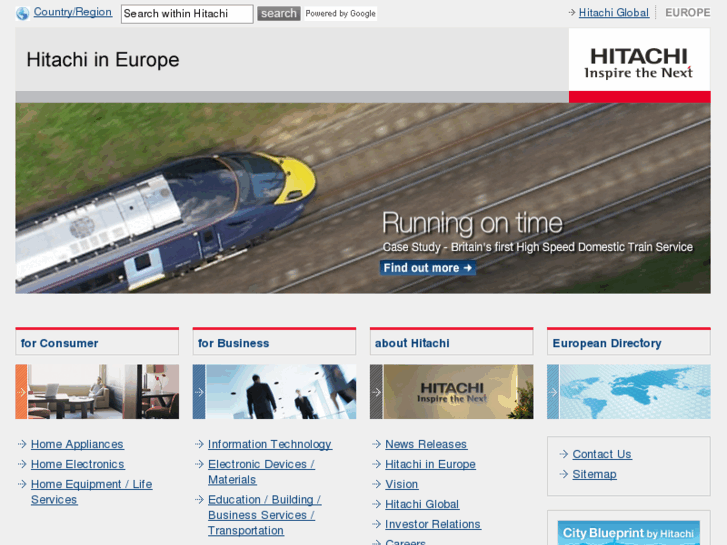Click the arrow icon beside Home Equipment / Life
This screenshot has width=727, height=545.
pos(22,484)
